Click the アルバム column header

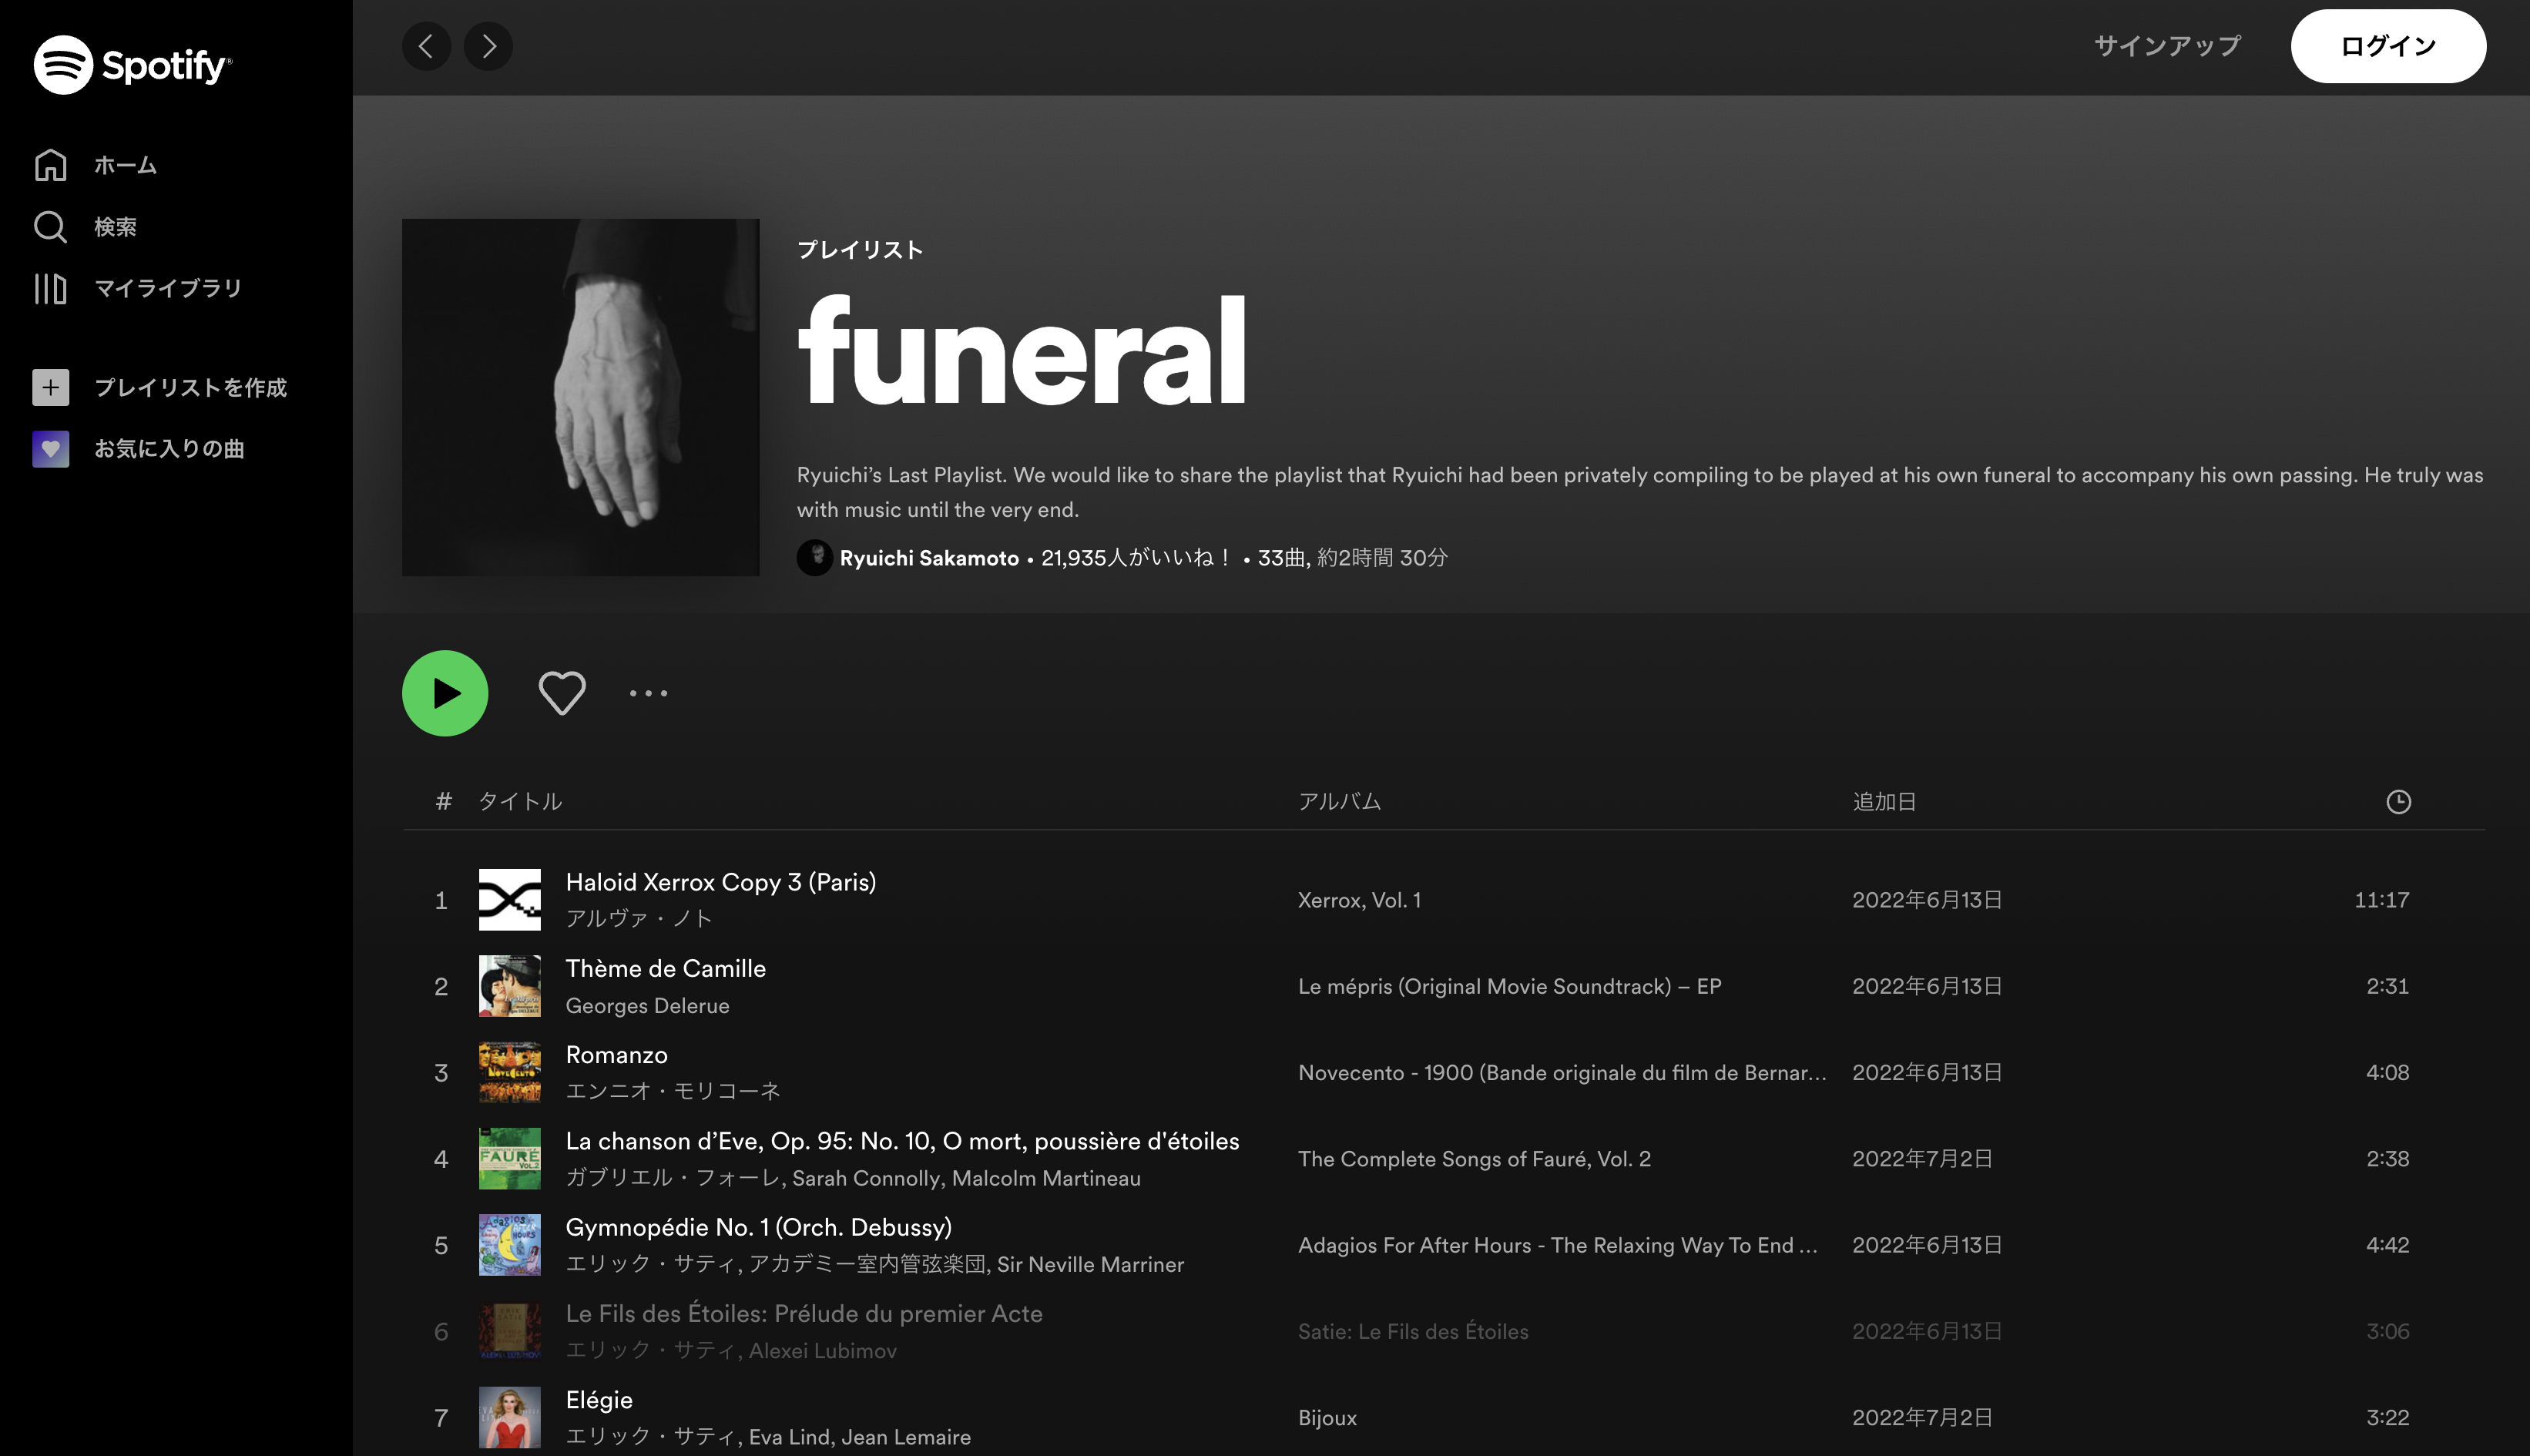point(1339,801)
